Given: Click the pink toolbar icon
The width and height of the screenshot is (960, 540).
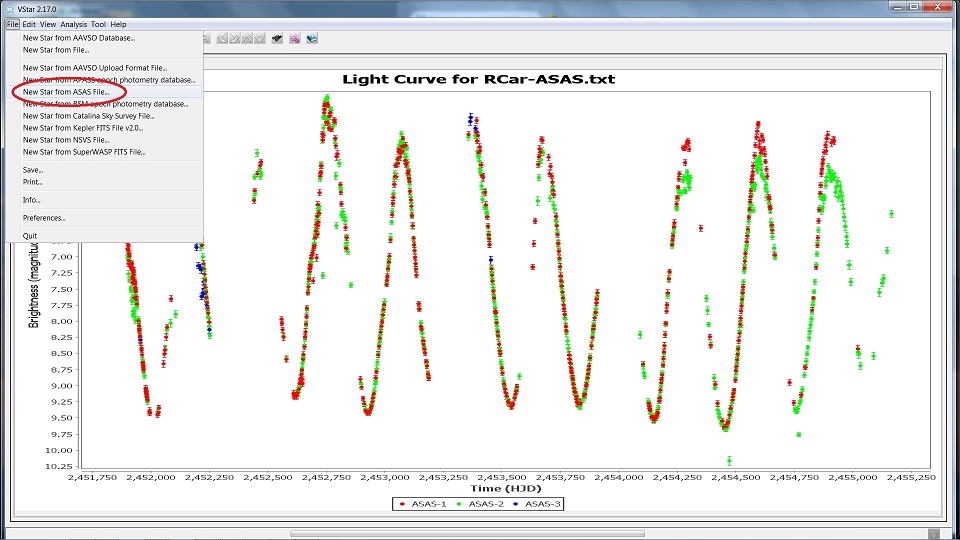Looking at the screenshot, I should (x=295, y=39).
